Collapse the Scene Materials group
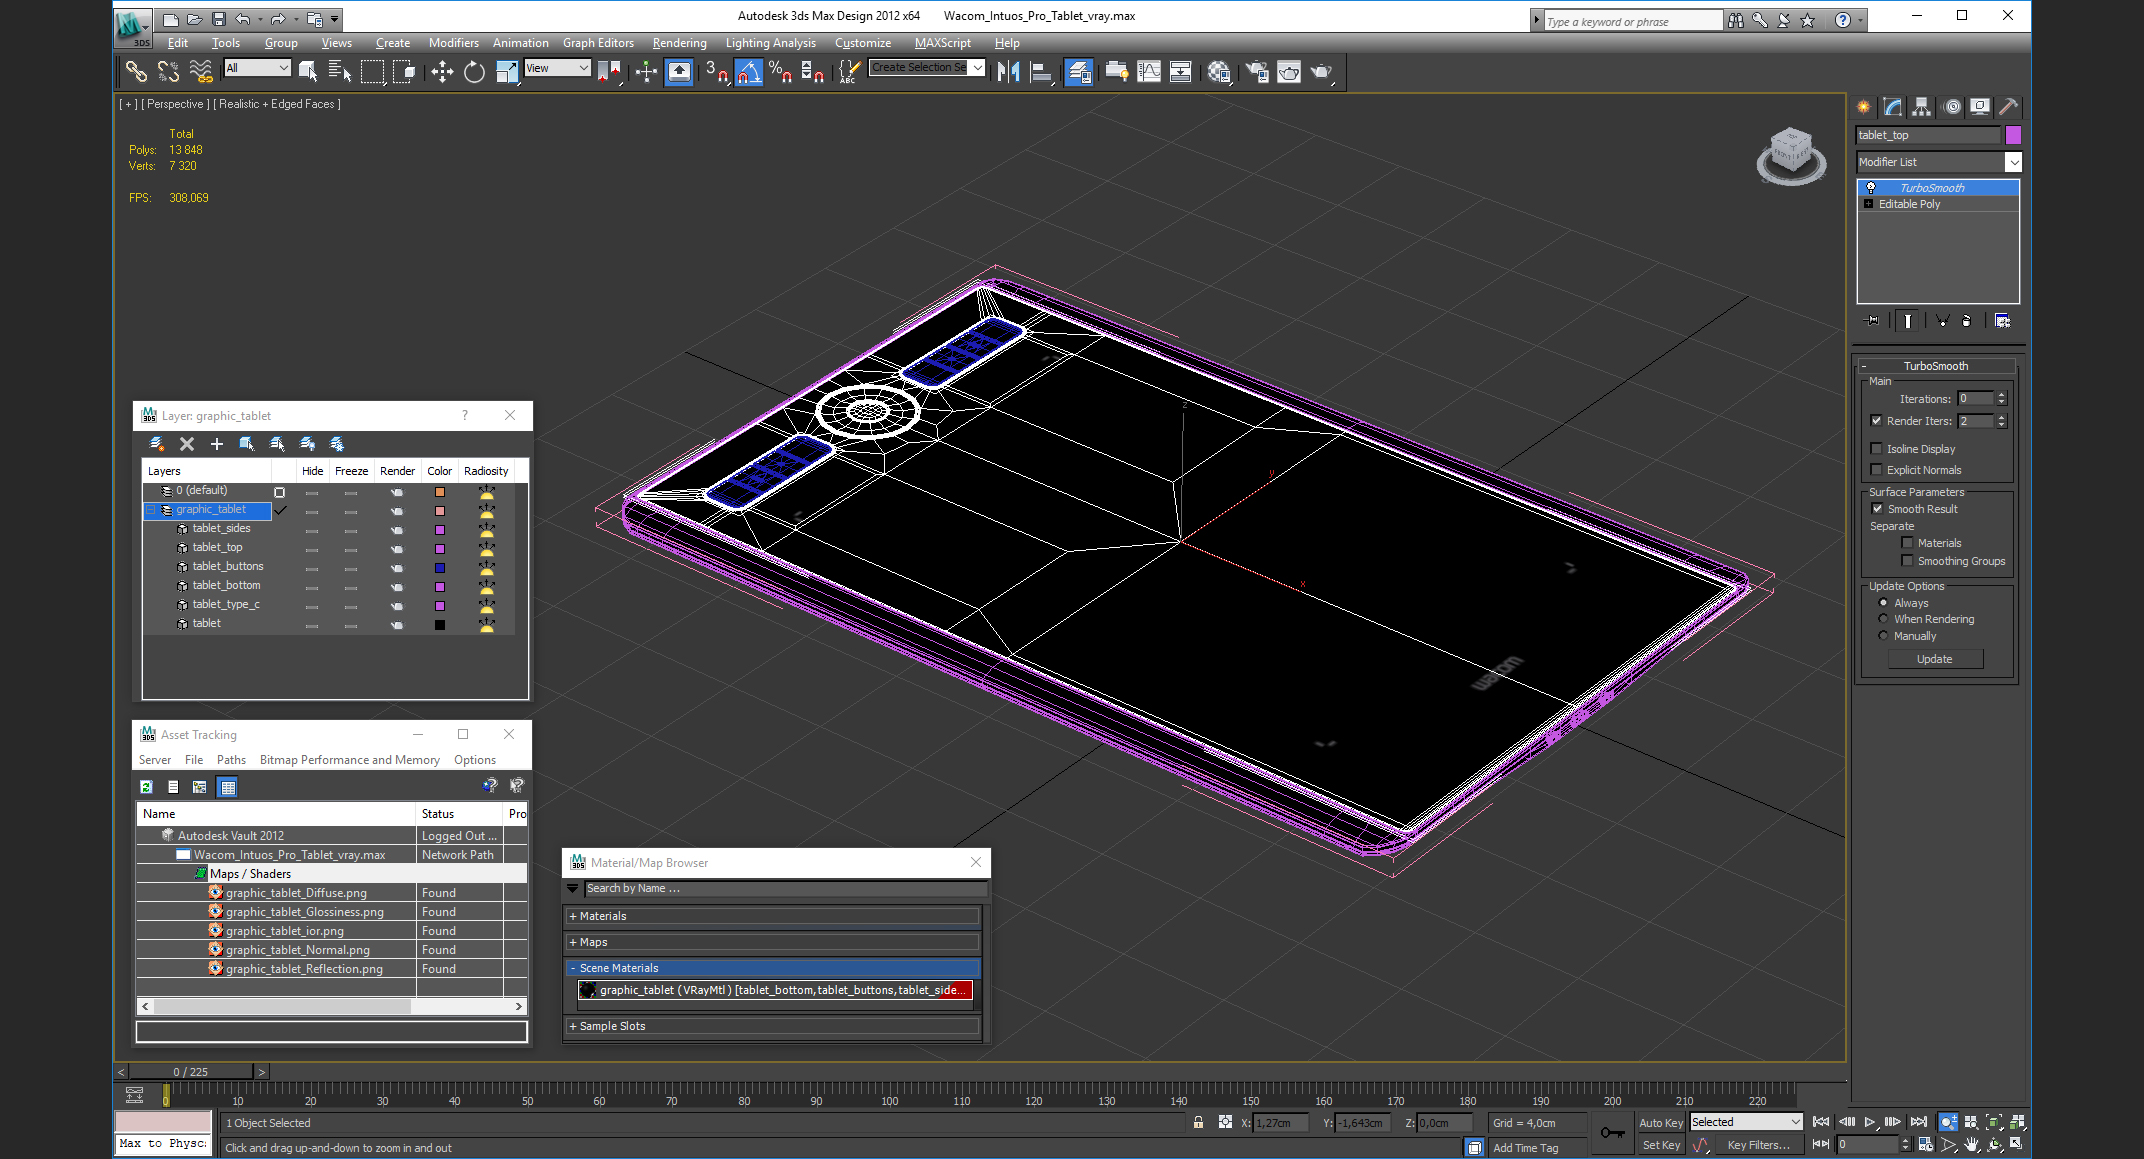Screen dimensions: 2144x1159 pos(773,968)
